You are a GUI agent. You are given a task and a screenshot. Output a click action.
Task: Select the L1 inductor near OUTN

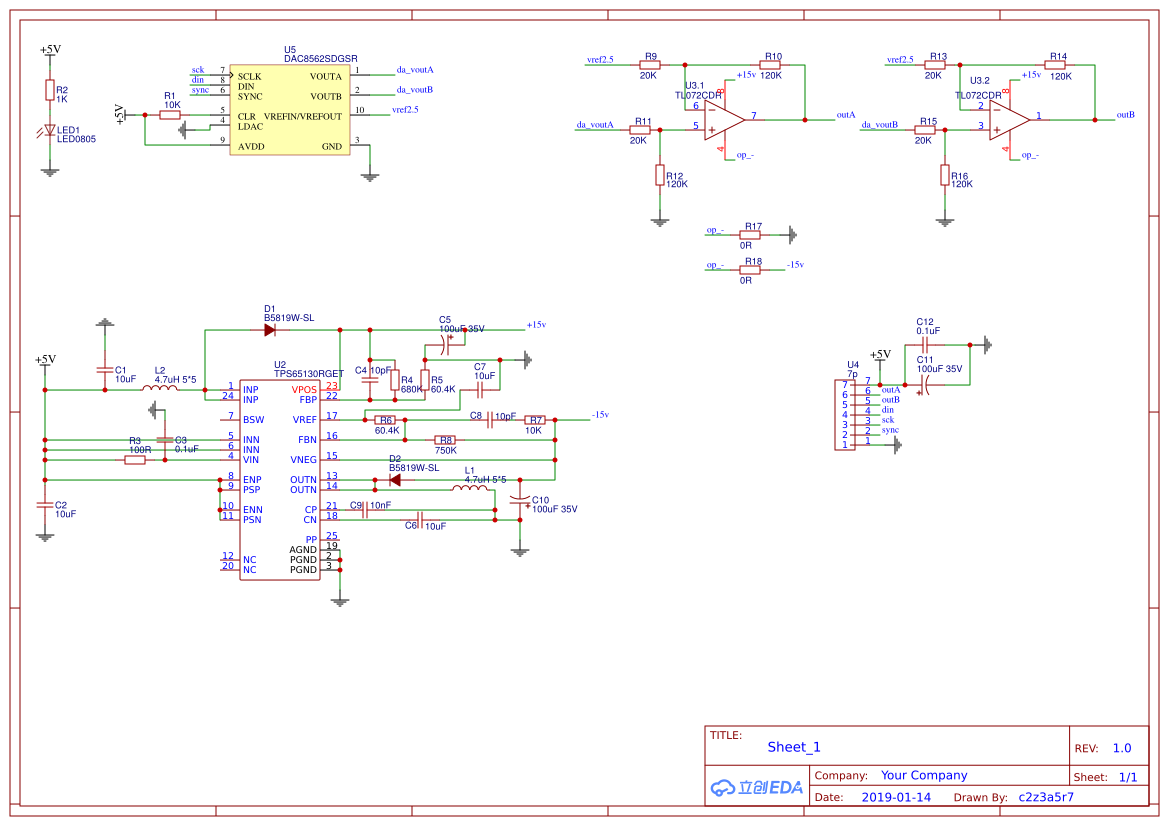[470, 489]
